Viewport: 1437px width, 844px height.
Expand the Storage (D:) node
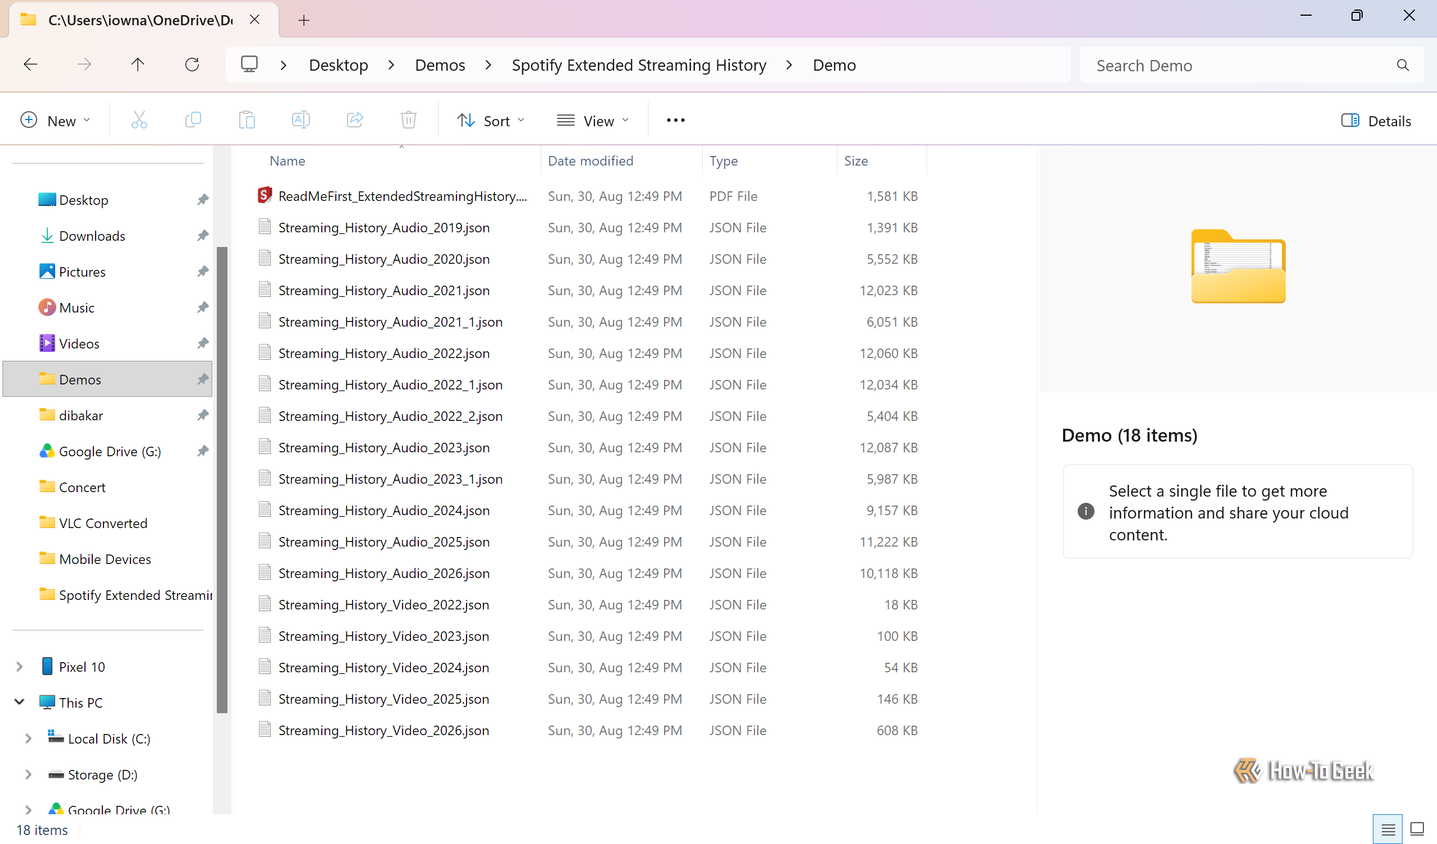tap(28, 775)
